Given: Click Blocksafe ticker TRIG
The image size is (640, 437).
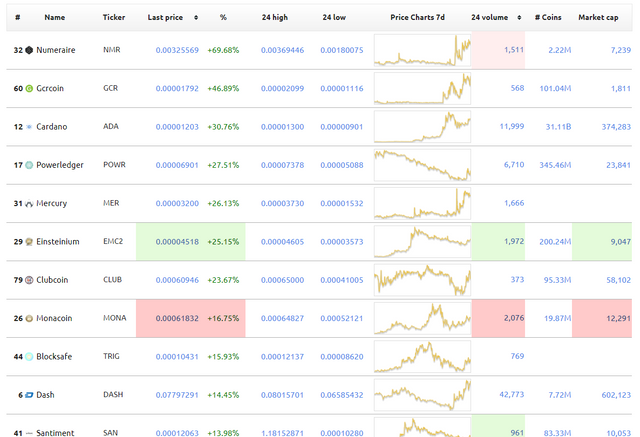Looking at the screenshot, I should [111, 356].
